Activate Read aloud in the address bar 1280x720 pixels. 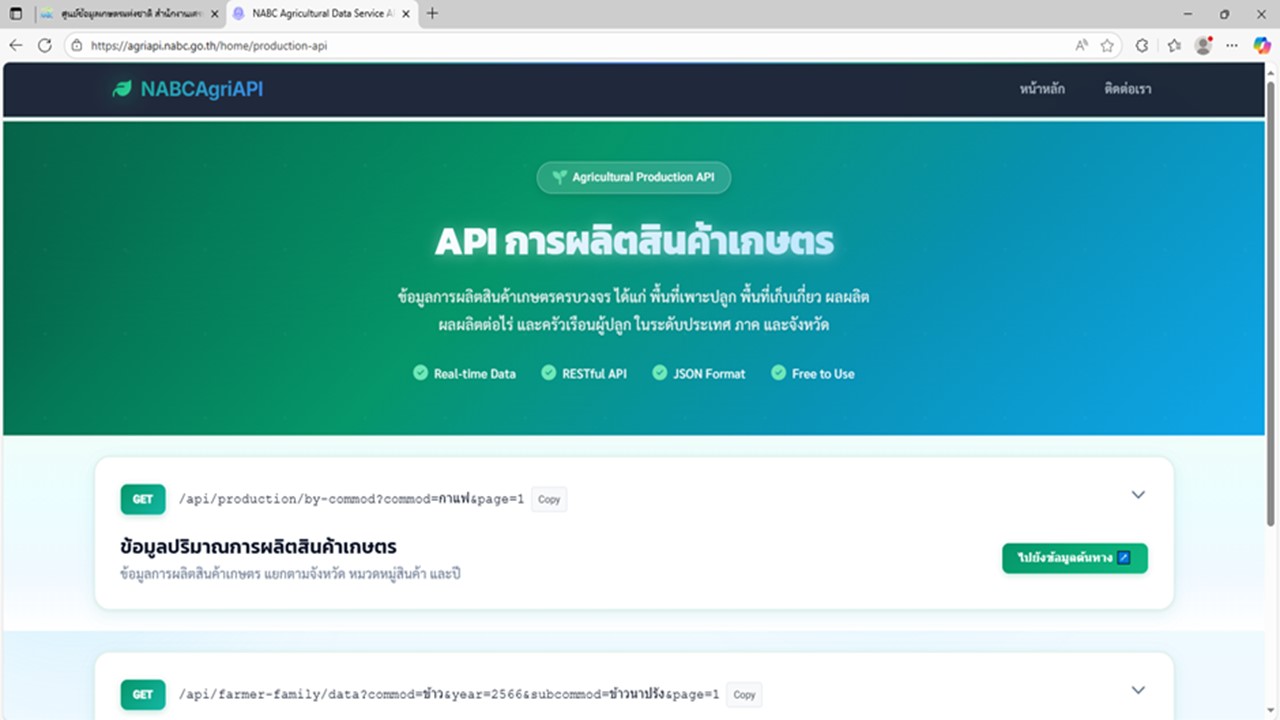pyautogui.click(x=1083, y=45)
